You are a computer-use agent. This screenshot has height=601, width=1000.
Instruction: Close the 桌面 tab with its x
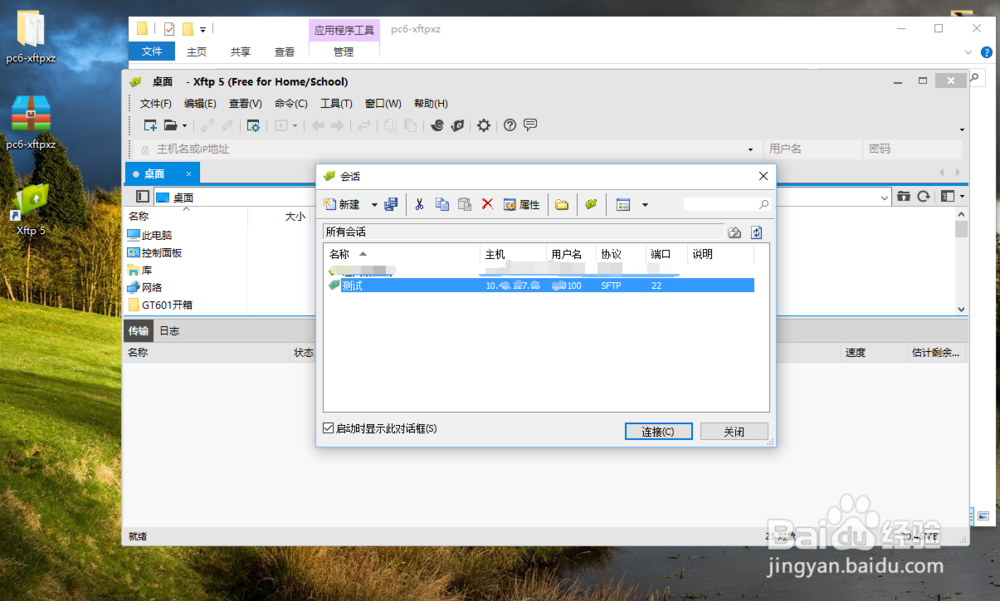pos(189,174)
